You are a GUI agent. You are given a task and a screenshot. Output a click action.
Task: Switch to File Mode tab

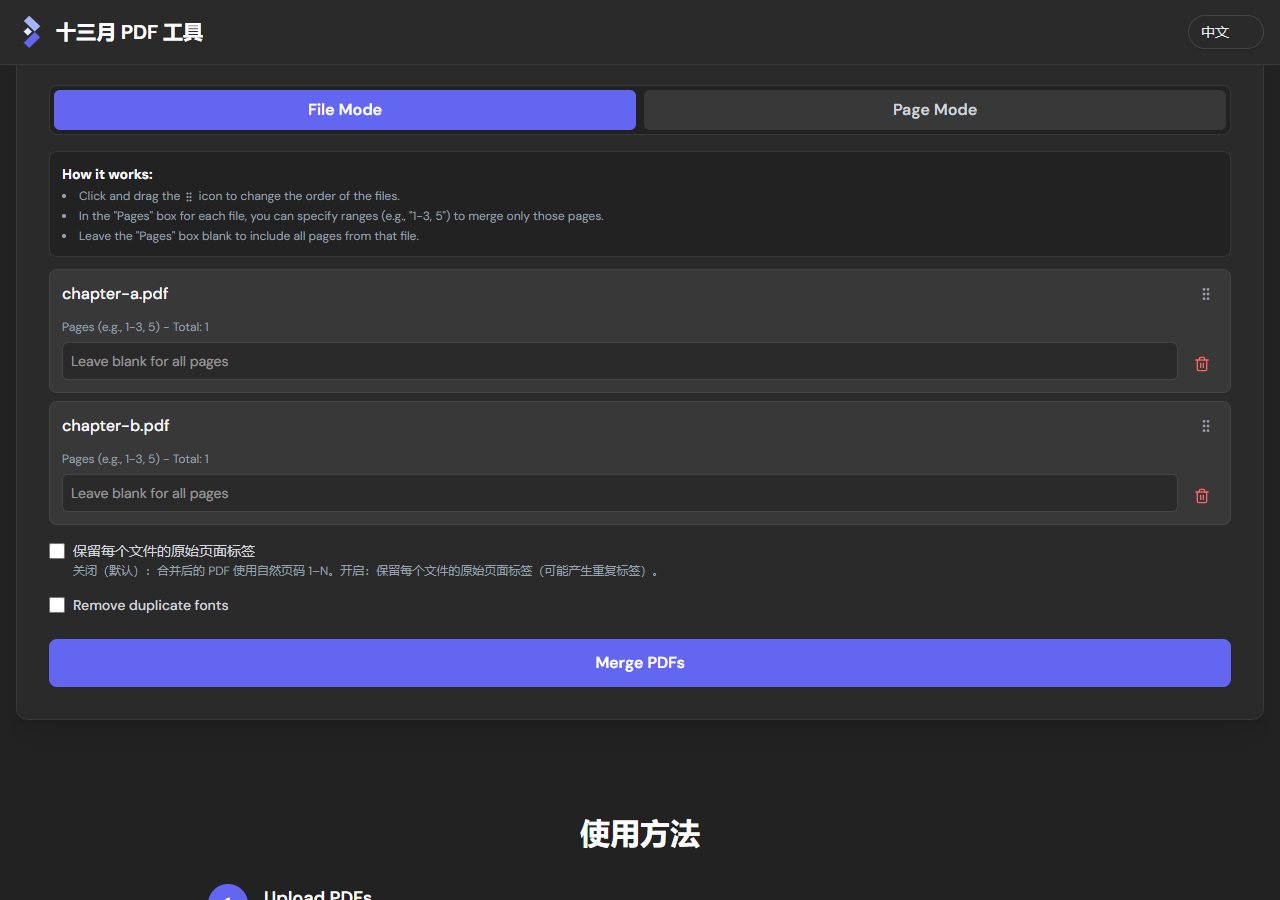tap(345, 110)
